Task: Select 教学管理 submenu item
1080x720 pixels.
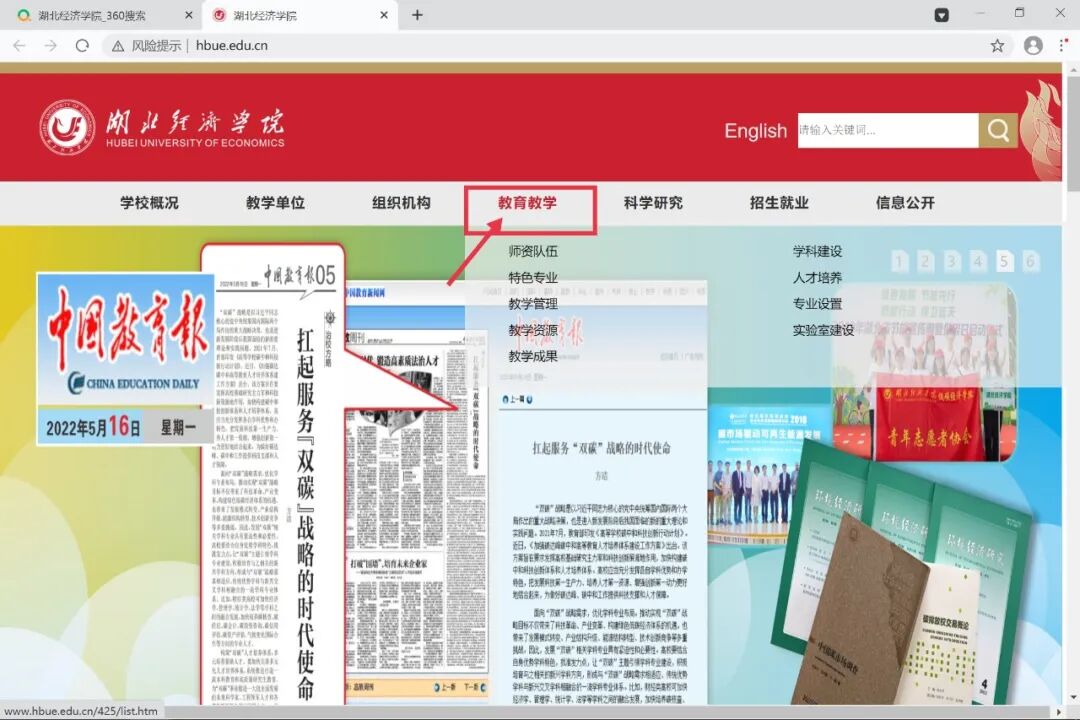Action: tap(533, 304)
